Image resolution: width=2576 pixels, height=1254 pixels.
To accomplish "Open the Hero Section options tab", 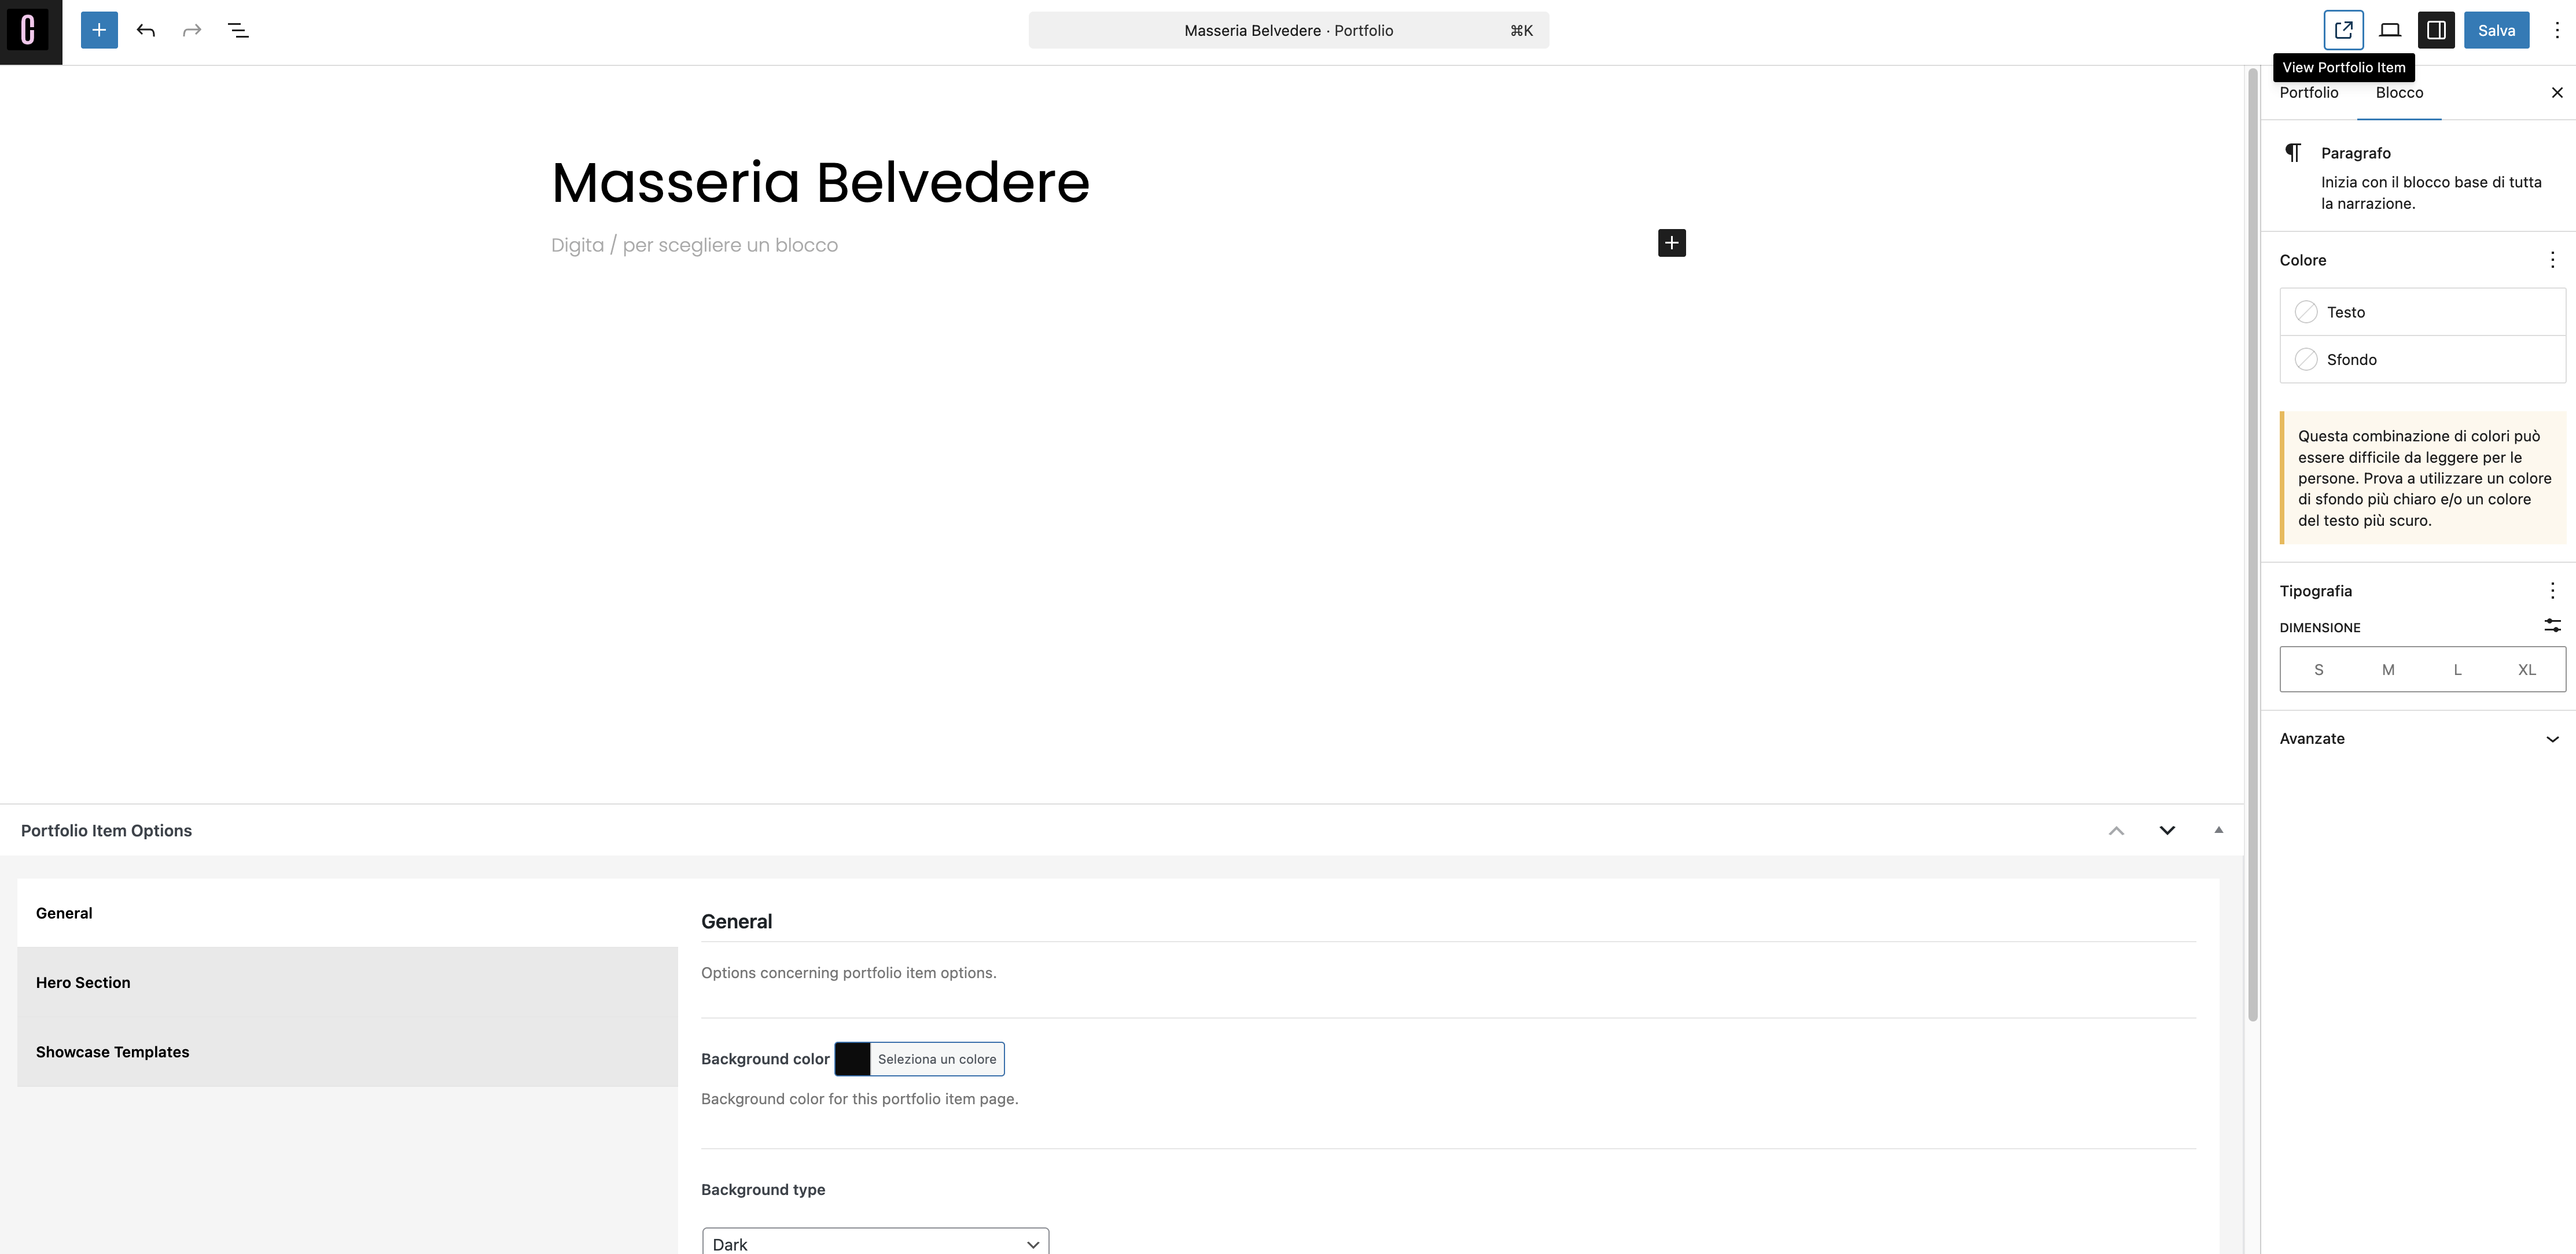I will [83, 982].
